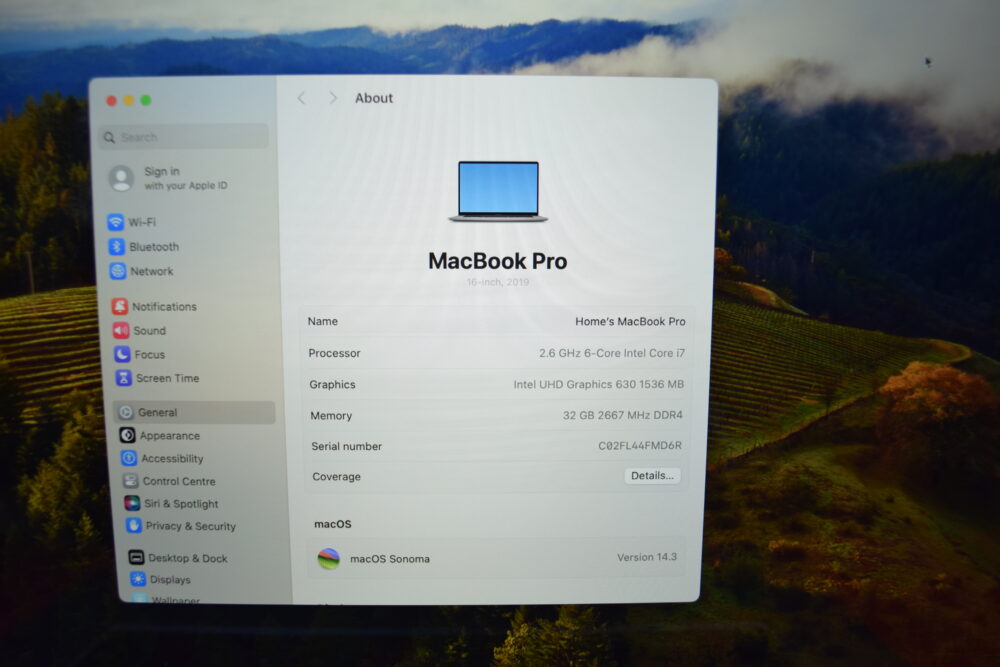Open the Control Centre icon
The height and width of the screenshot is (667, 1000).
point(130,481)
